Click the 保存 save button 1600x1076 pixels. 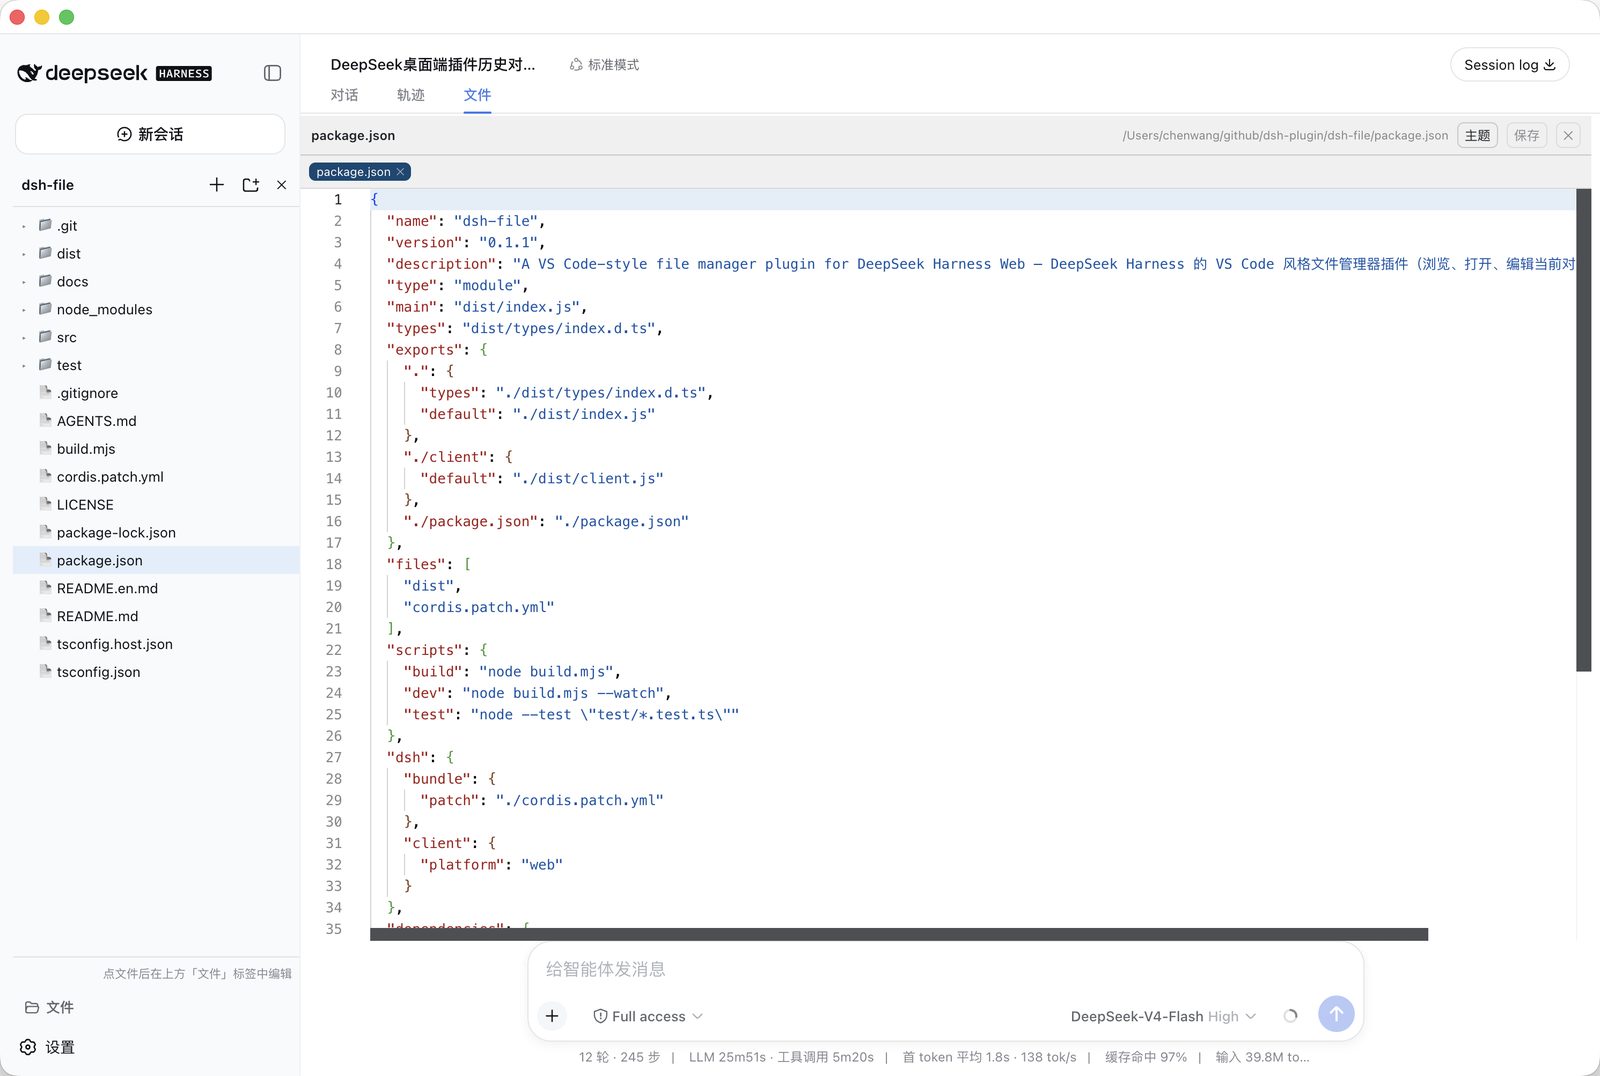tap(1527, 136)
